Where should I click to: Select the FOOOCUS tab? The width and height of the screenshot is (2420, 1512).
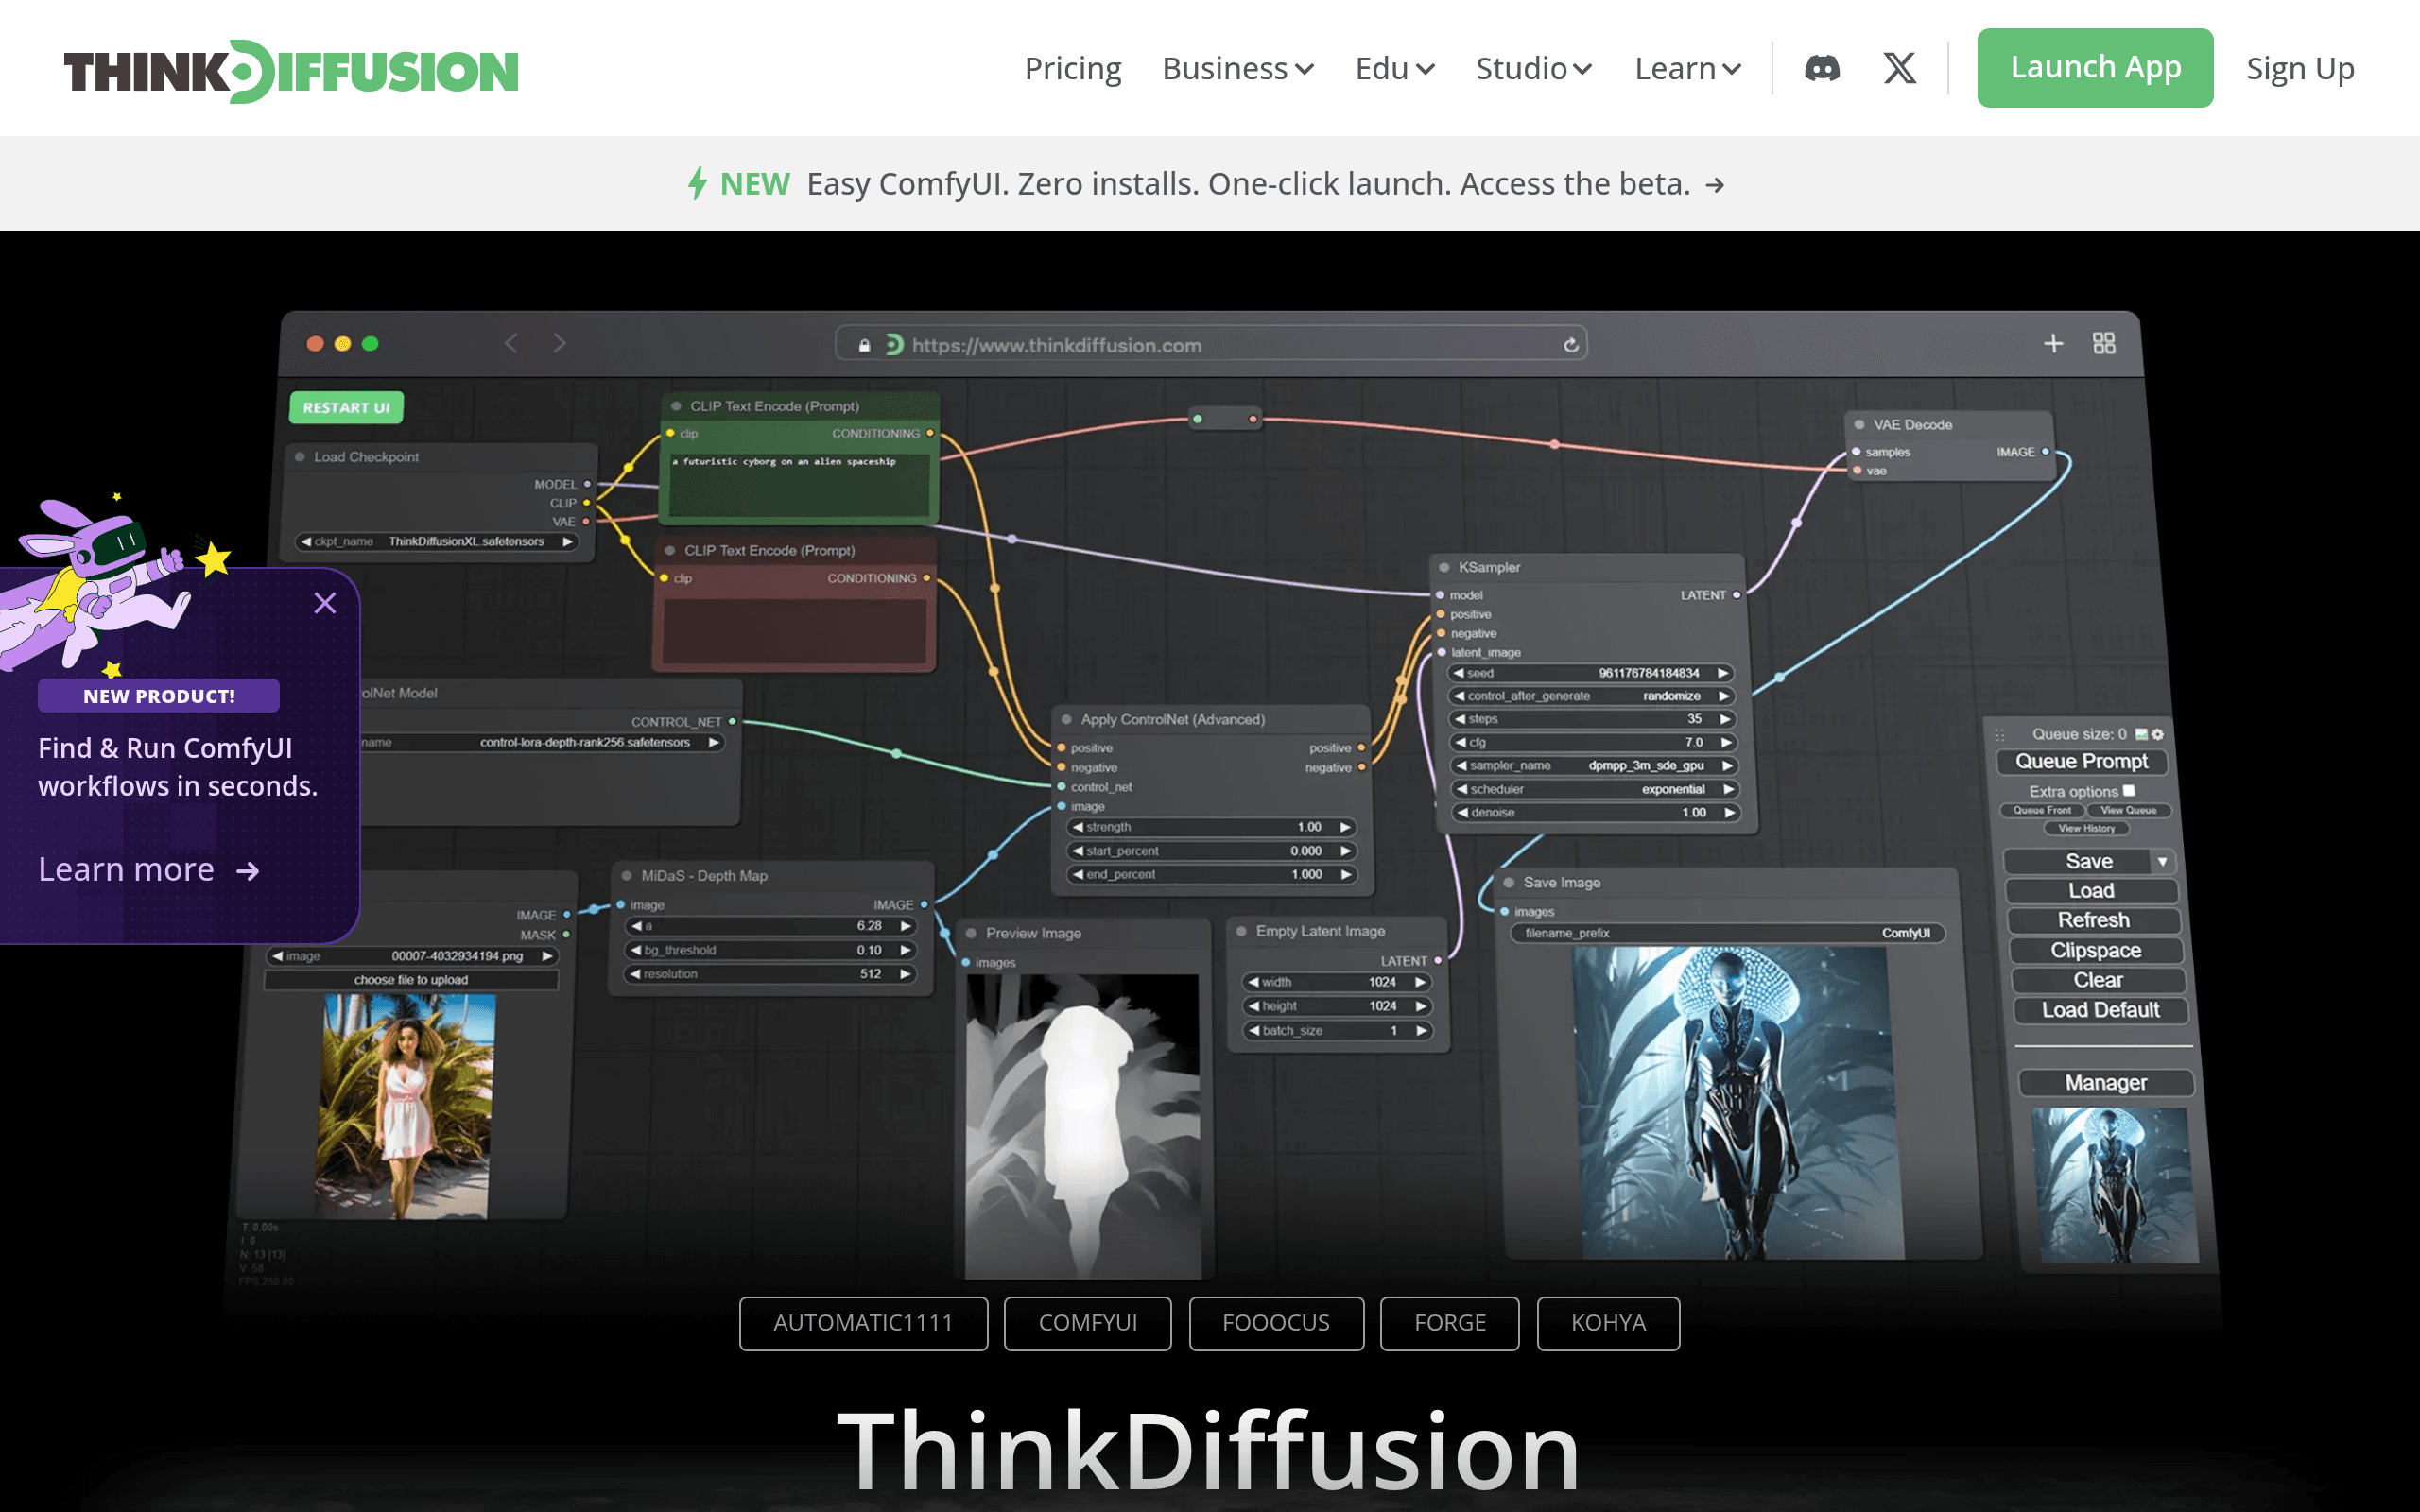click(x=1276, y=1323)
